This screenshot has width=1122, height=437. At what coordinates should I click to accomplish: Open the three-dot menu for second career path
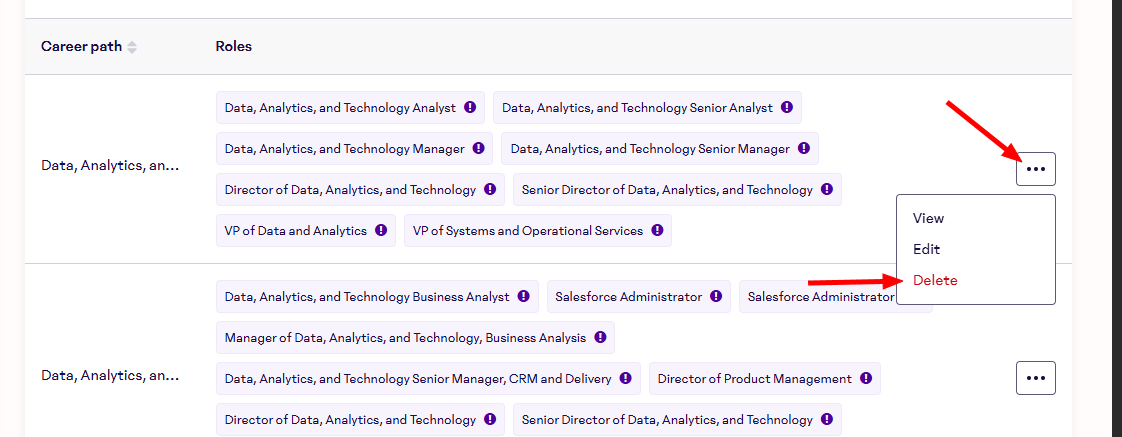1036,378
